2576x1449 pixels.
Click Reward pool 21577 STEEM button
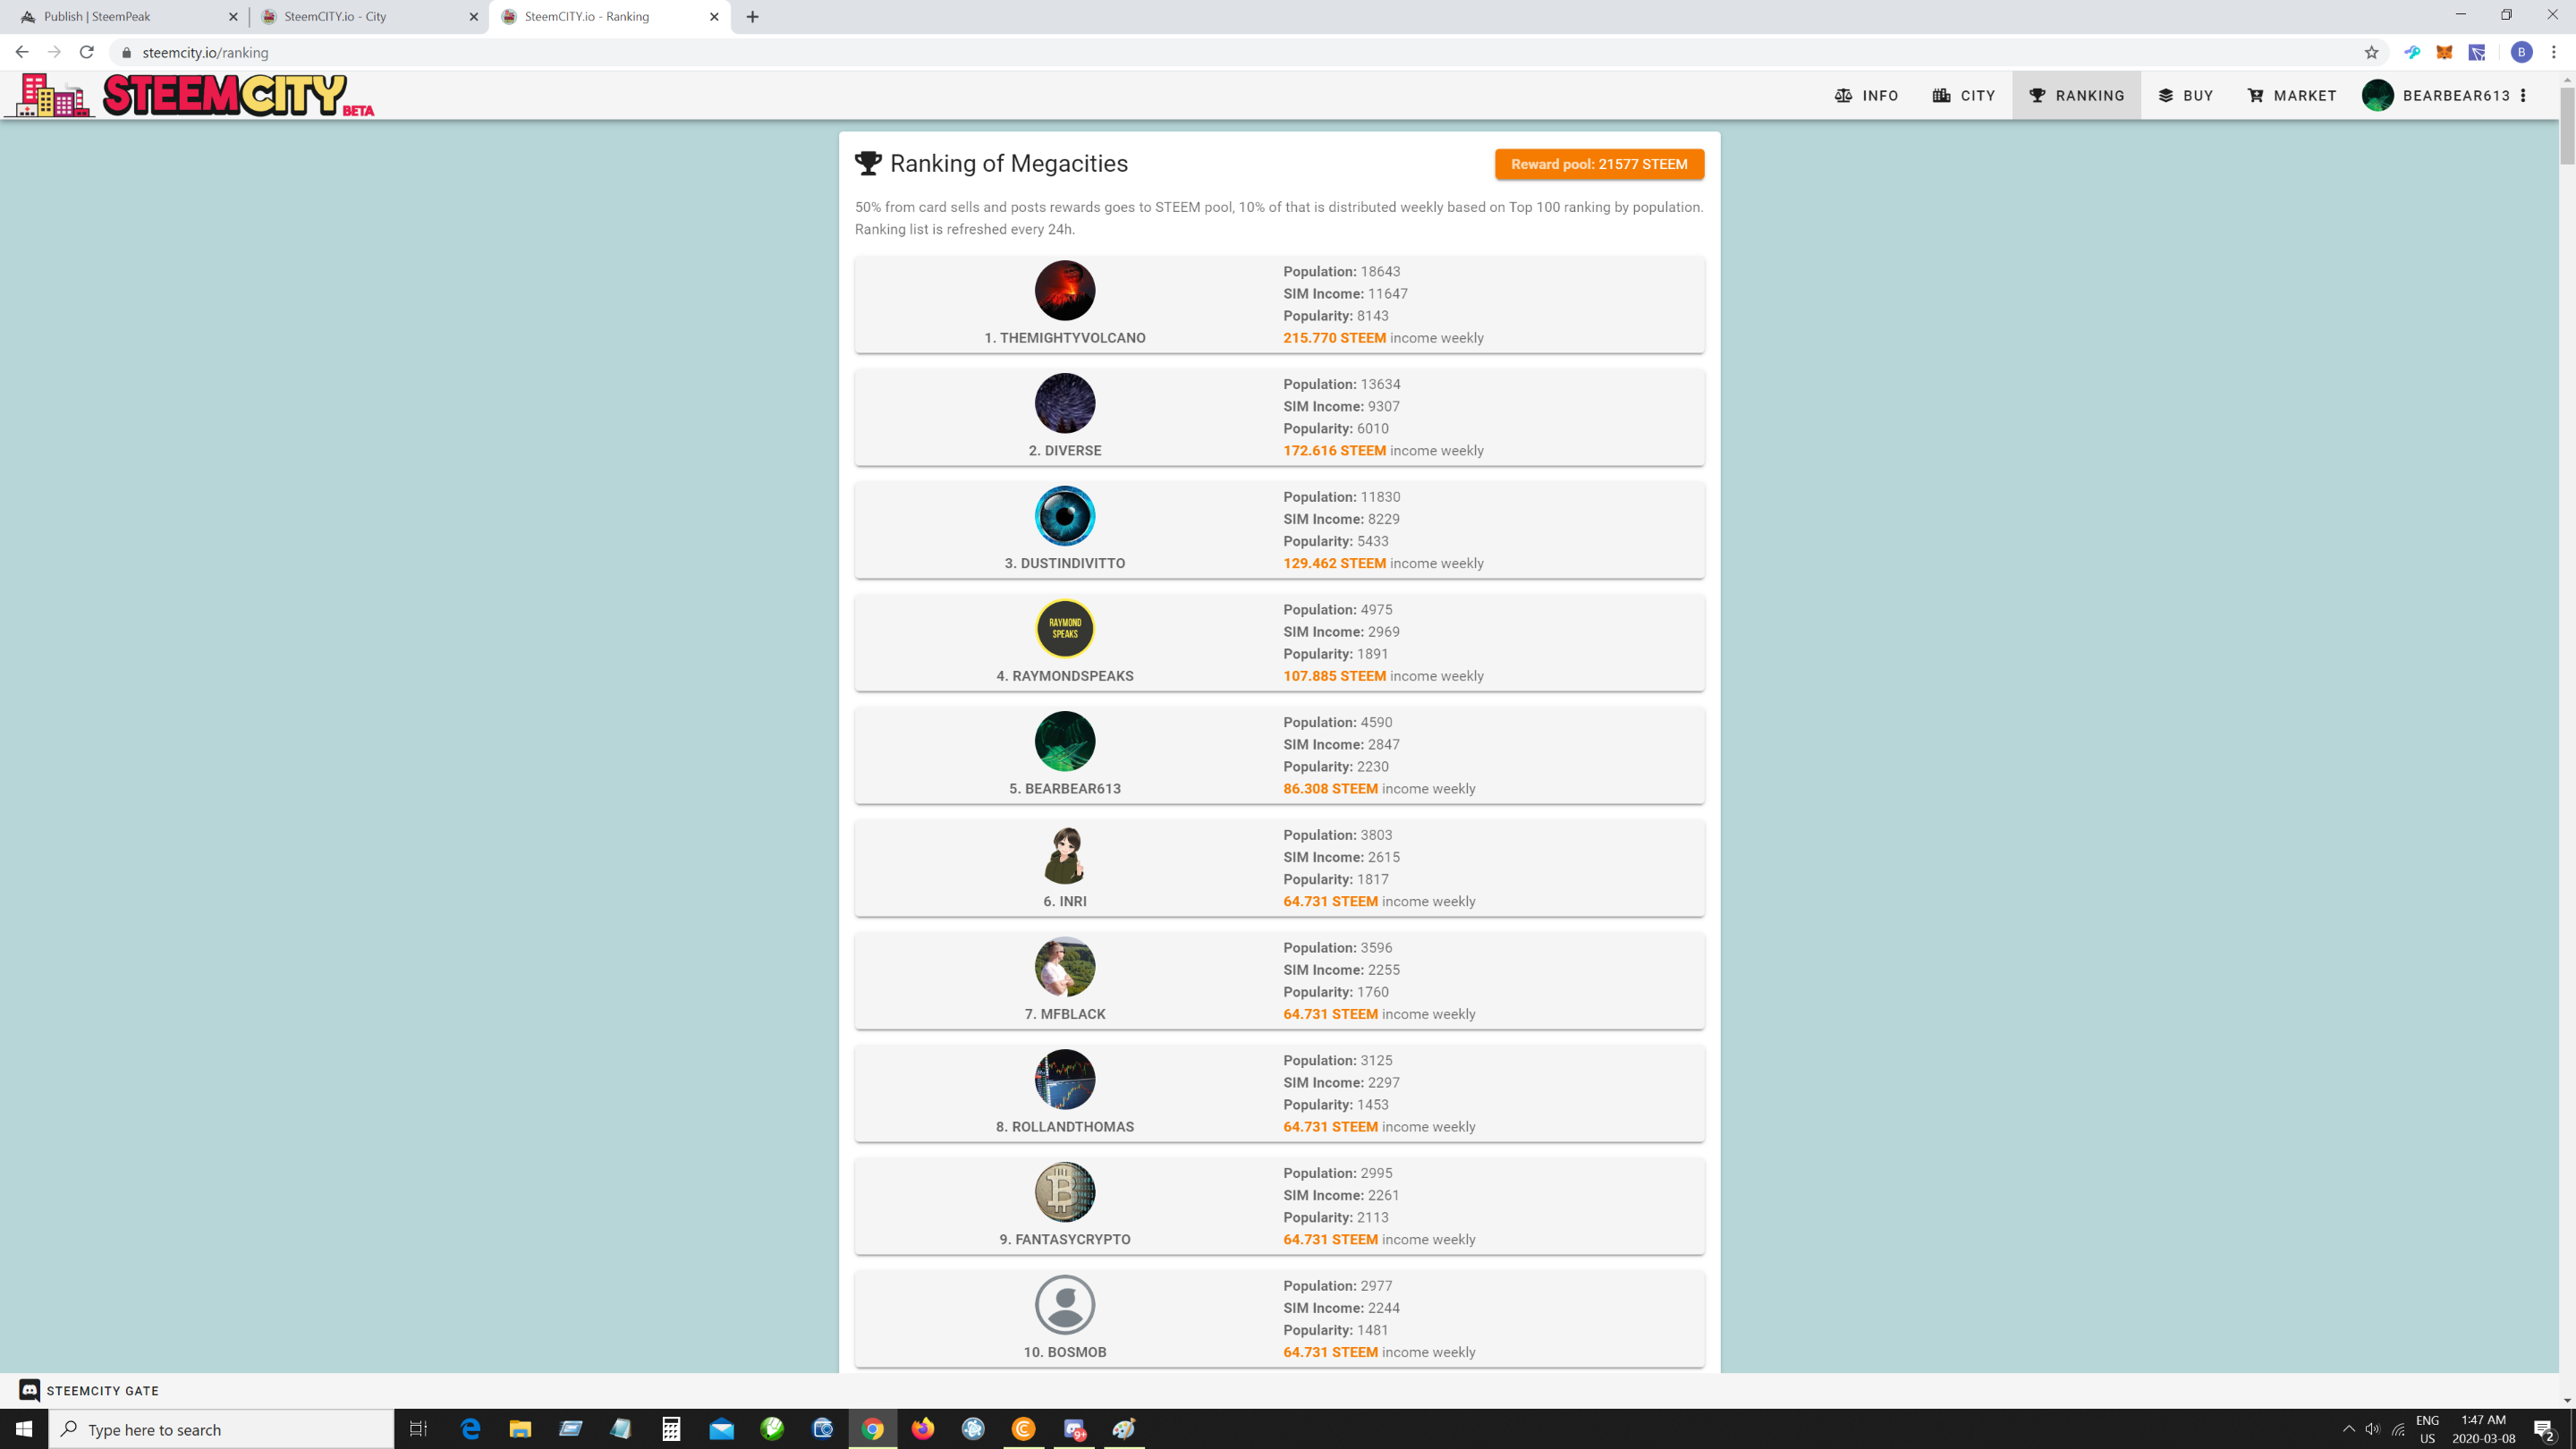pos(1598,164)
